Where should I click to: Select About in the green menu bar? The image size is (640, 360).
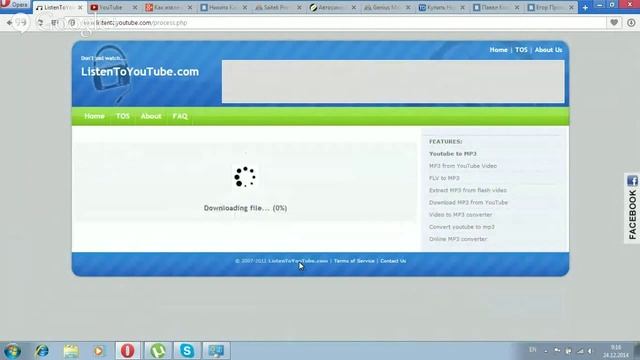[x=151, y=116]
